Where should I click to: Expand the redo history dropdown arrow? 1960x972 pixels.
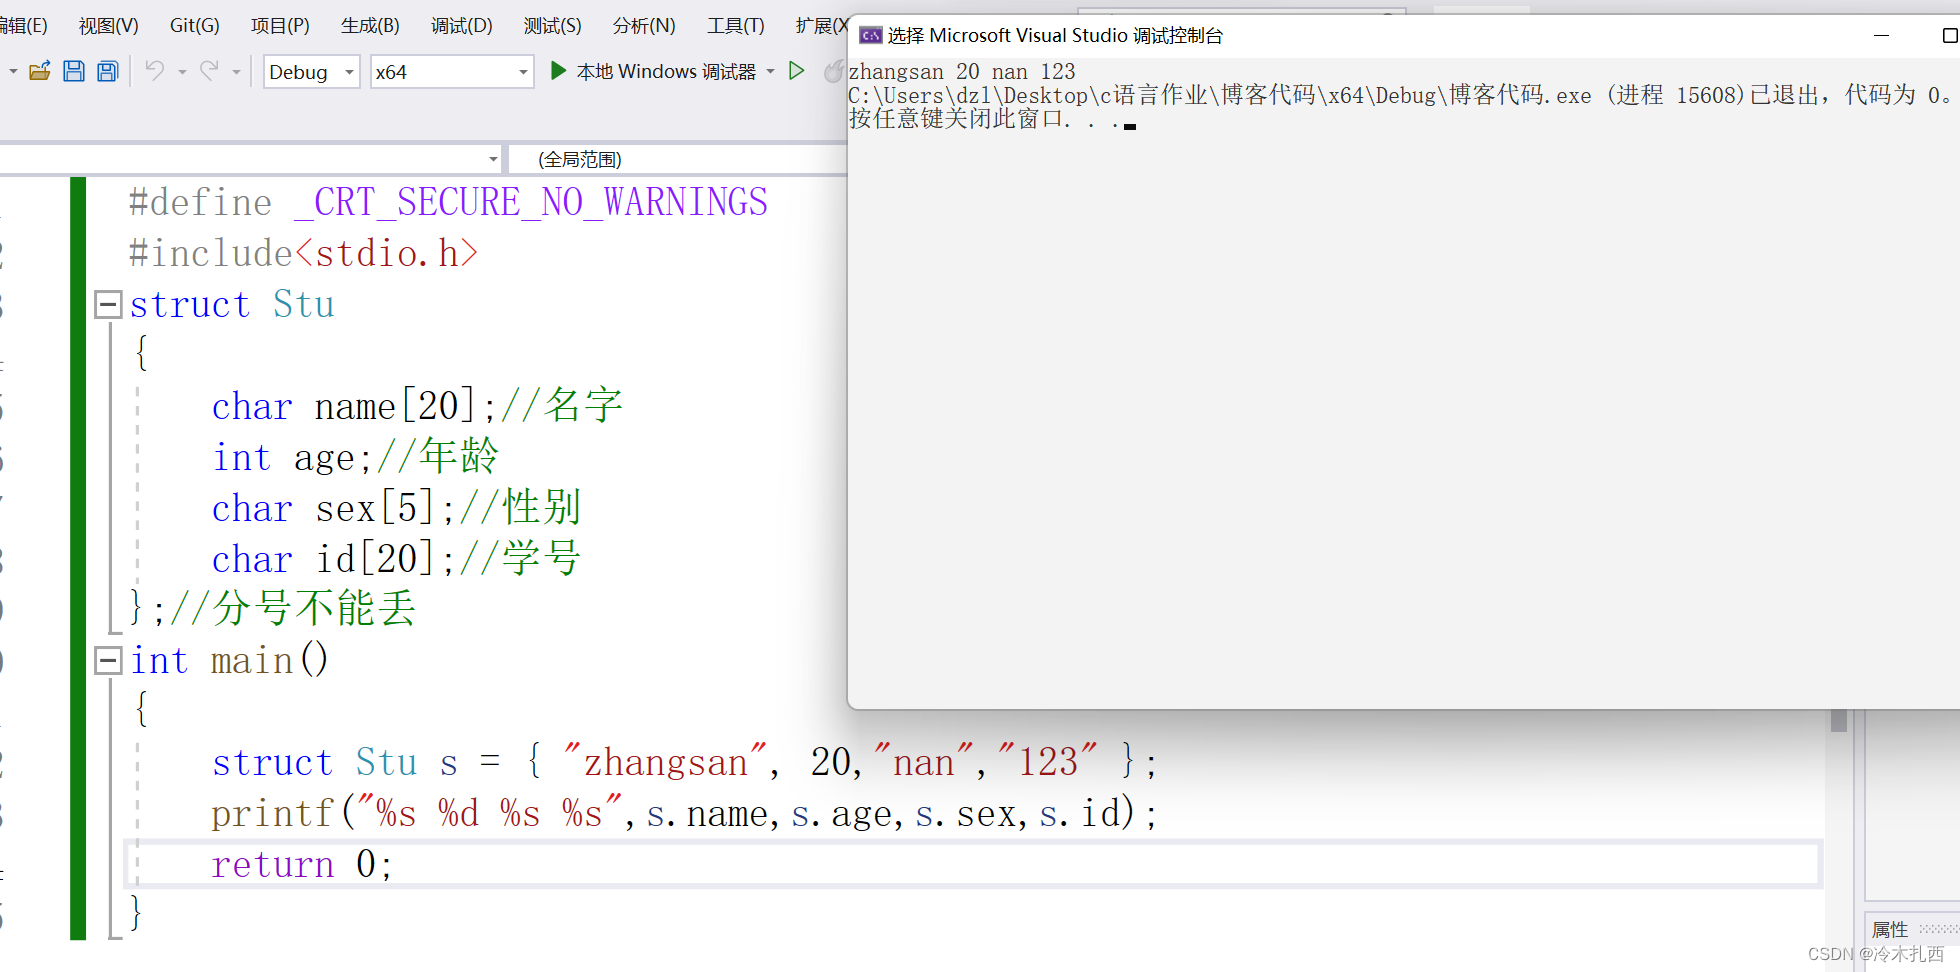(236, 72)
